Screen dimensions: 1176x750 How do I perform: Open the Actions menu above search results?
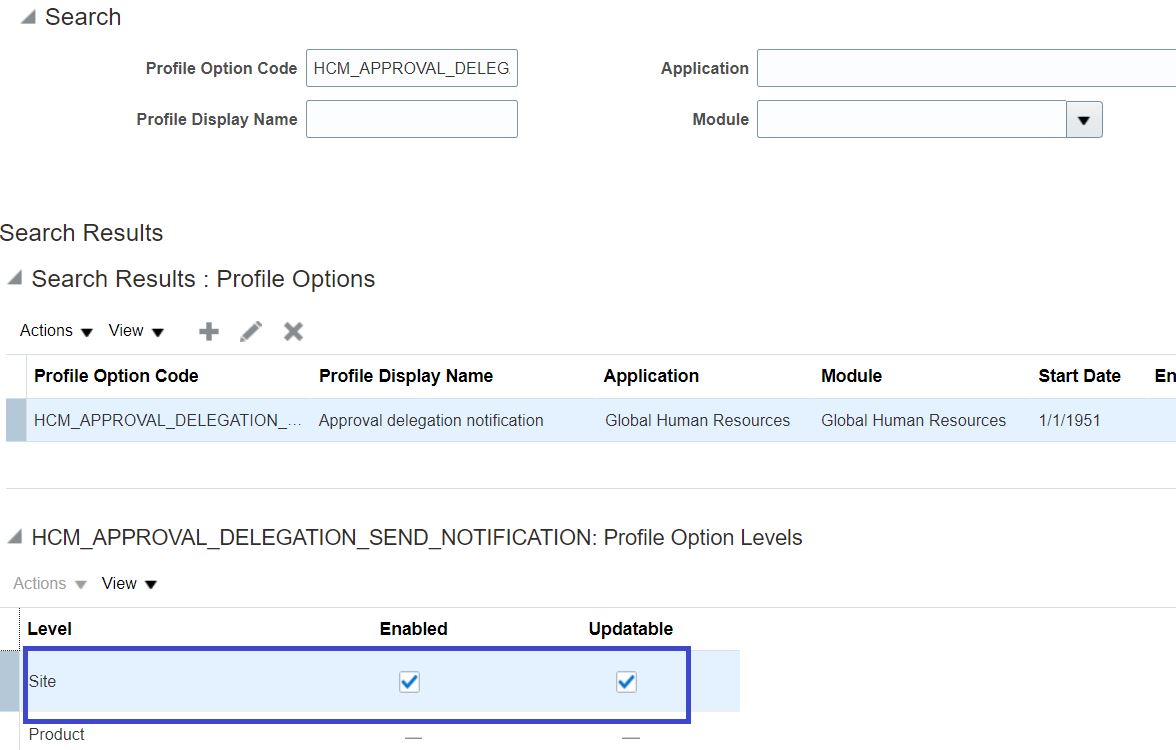[46, 331]
